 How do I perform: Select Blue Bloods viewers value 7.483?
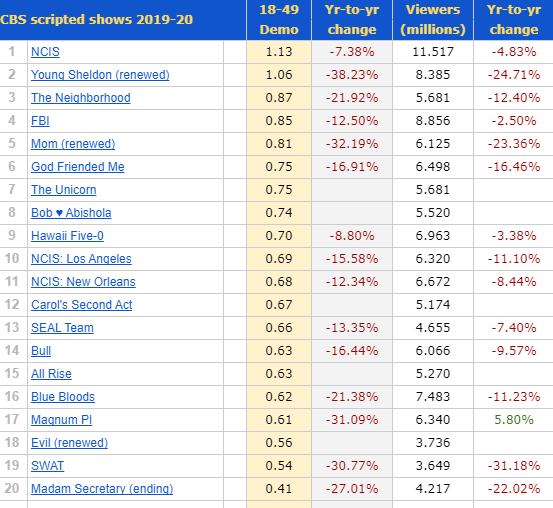pos(433,397)
